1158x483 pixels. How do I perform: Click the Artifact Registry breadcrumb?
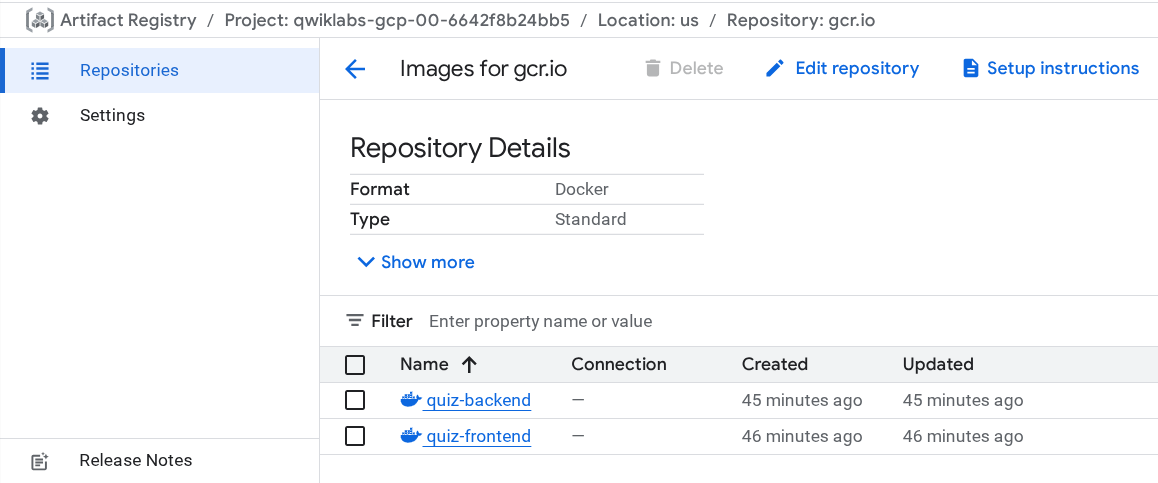coord(129,20)
